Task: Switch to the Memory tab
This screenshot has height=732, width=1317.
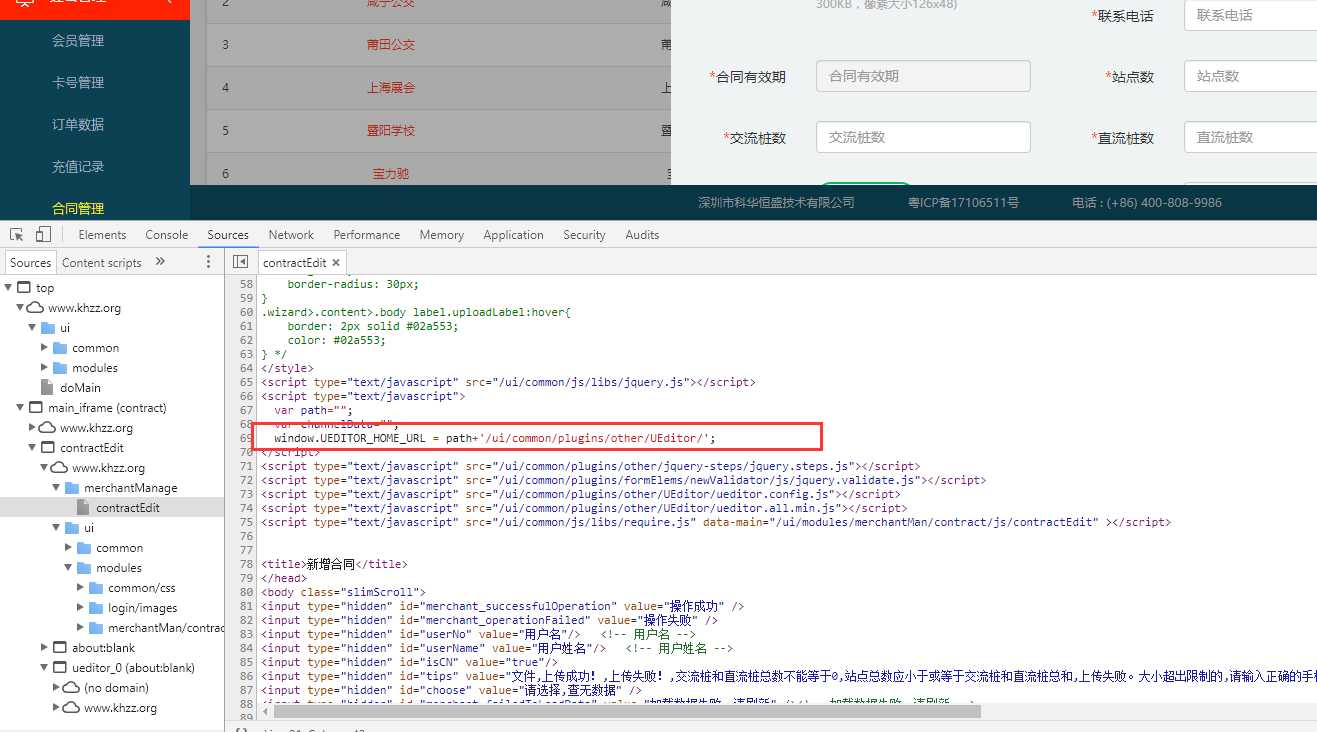Action: [x=442, y=235]
